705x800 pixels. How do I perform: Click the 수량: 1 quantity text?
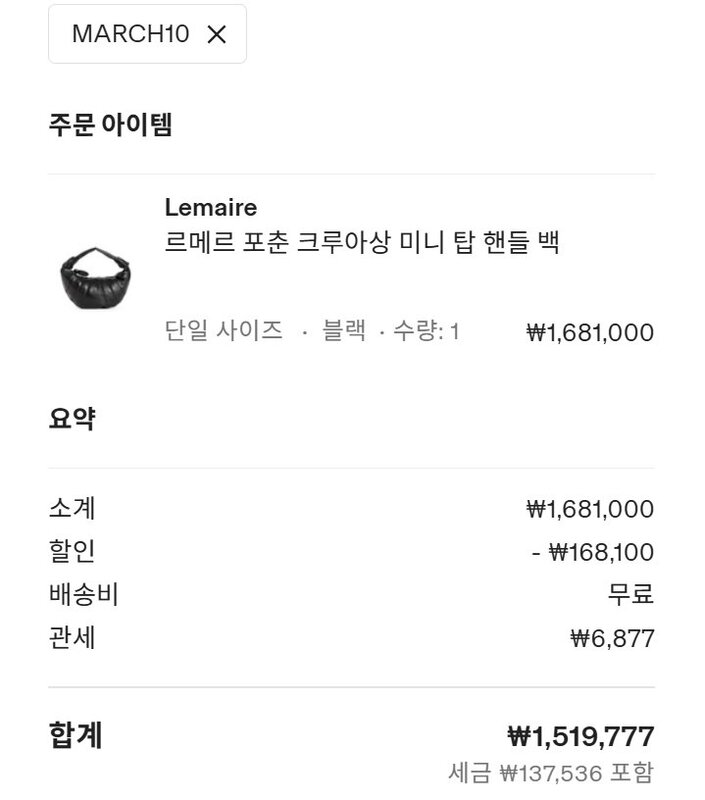pyautogui.click(x=426, y=331)
